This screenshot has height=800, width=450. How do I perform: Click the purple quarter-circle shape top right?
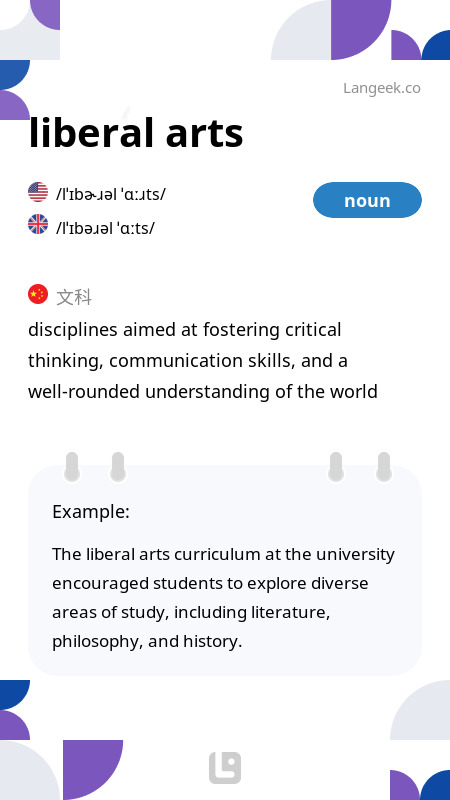click(x=361, y=30)
